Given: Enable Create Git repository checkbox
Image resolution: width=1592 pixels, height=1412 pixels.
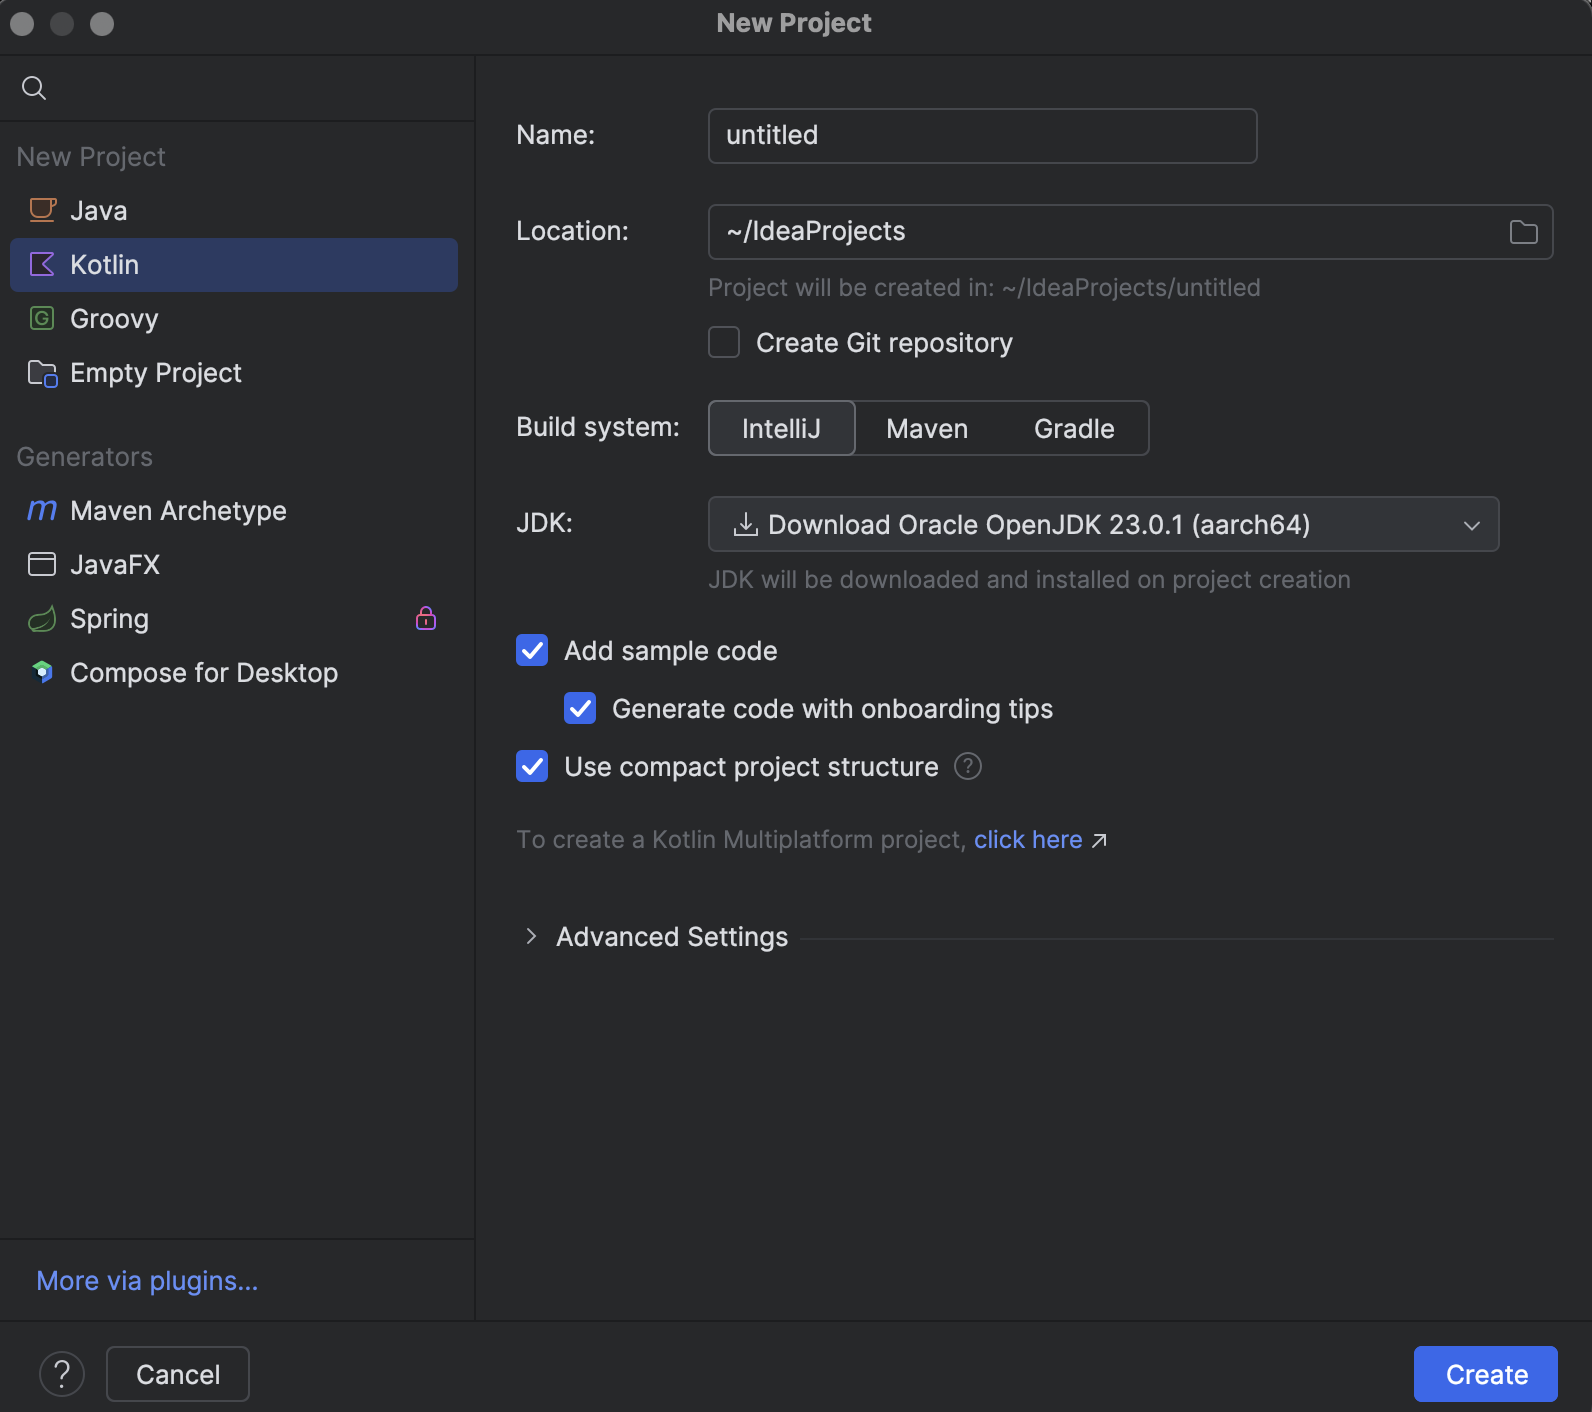Looking at the screenshot, I should 724,342.
